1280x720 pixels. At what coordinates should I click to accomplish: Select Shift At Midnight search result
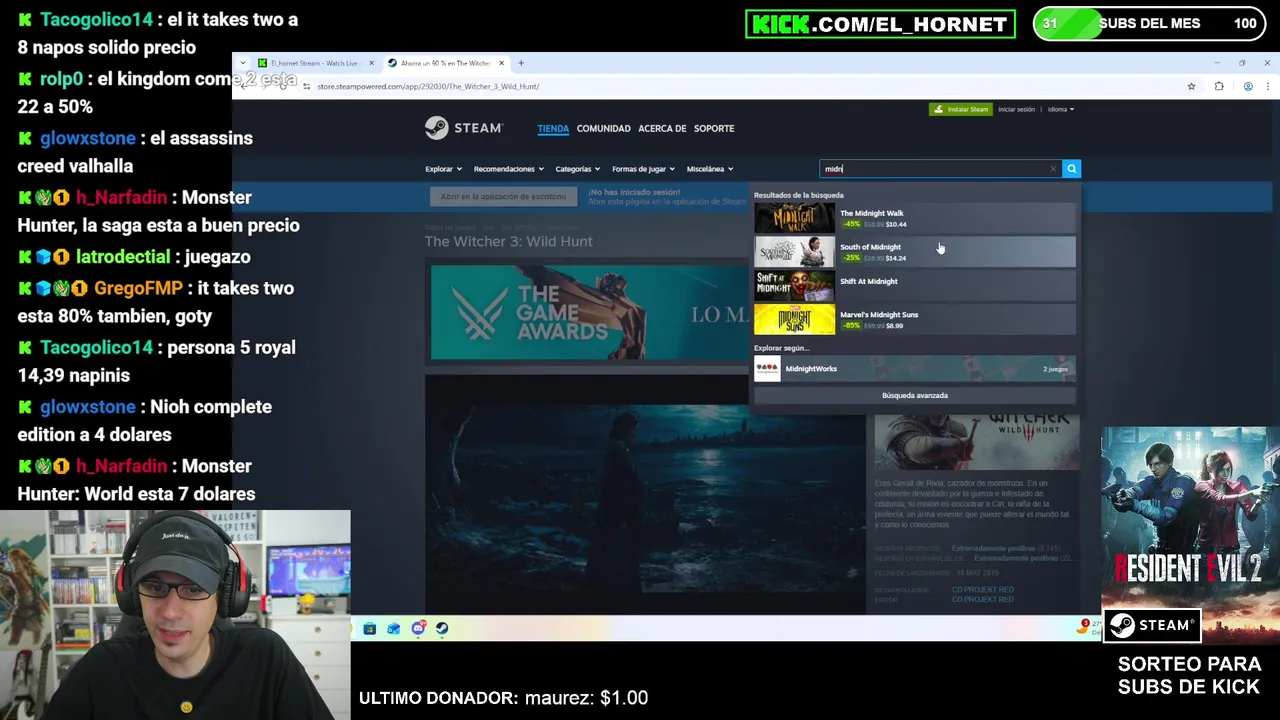pyautogui.click(x=914, y=286)
